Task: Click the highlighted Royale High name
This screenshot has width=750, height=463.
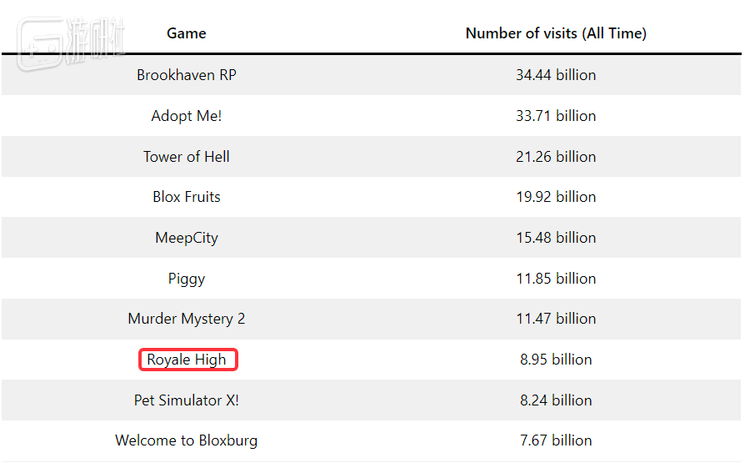Action: coord(188,360)
